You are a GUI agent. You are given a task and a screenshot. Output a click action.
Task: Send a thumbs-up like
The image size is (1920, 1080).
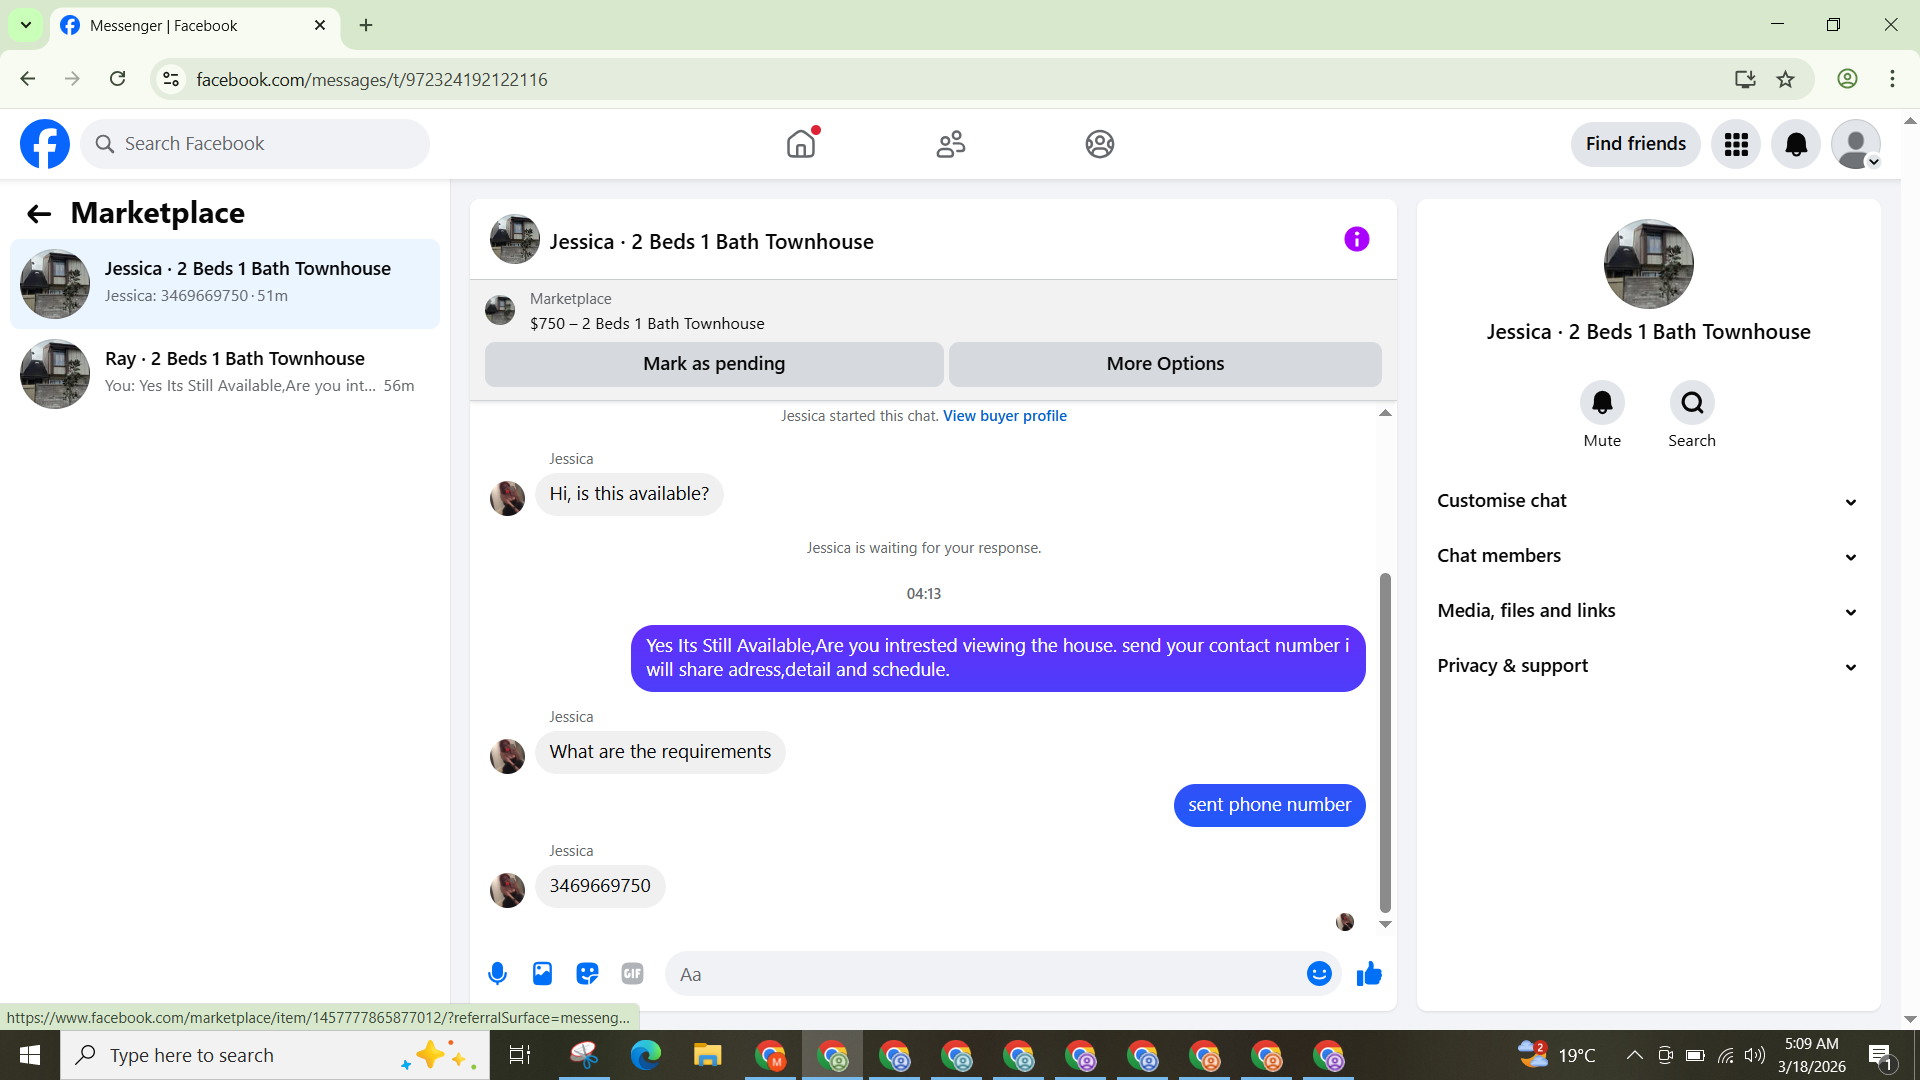pyautogui.click(x=1369, y=974)
